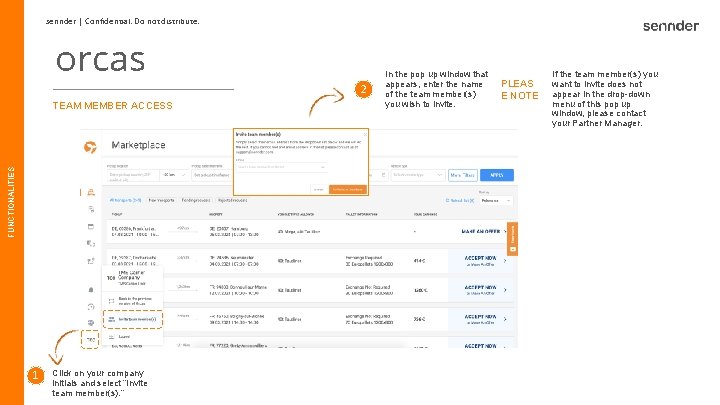720x405 pixels.
Task: Click the pickup location input field
Action: (133, 175)
